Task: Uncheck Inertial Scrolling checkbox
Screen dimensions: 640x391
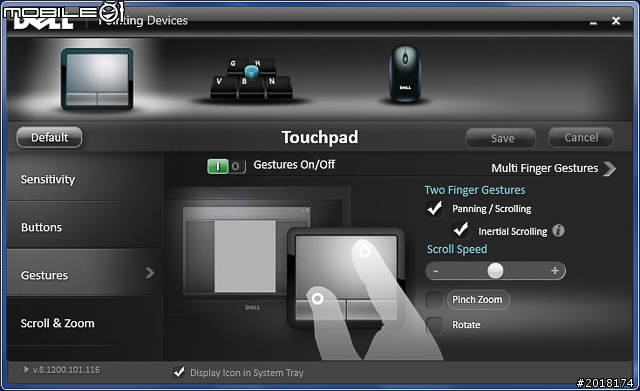Action: coord(461,230)
